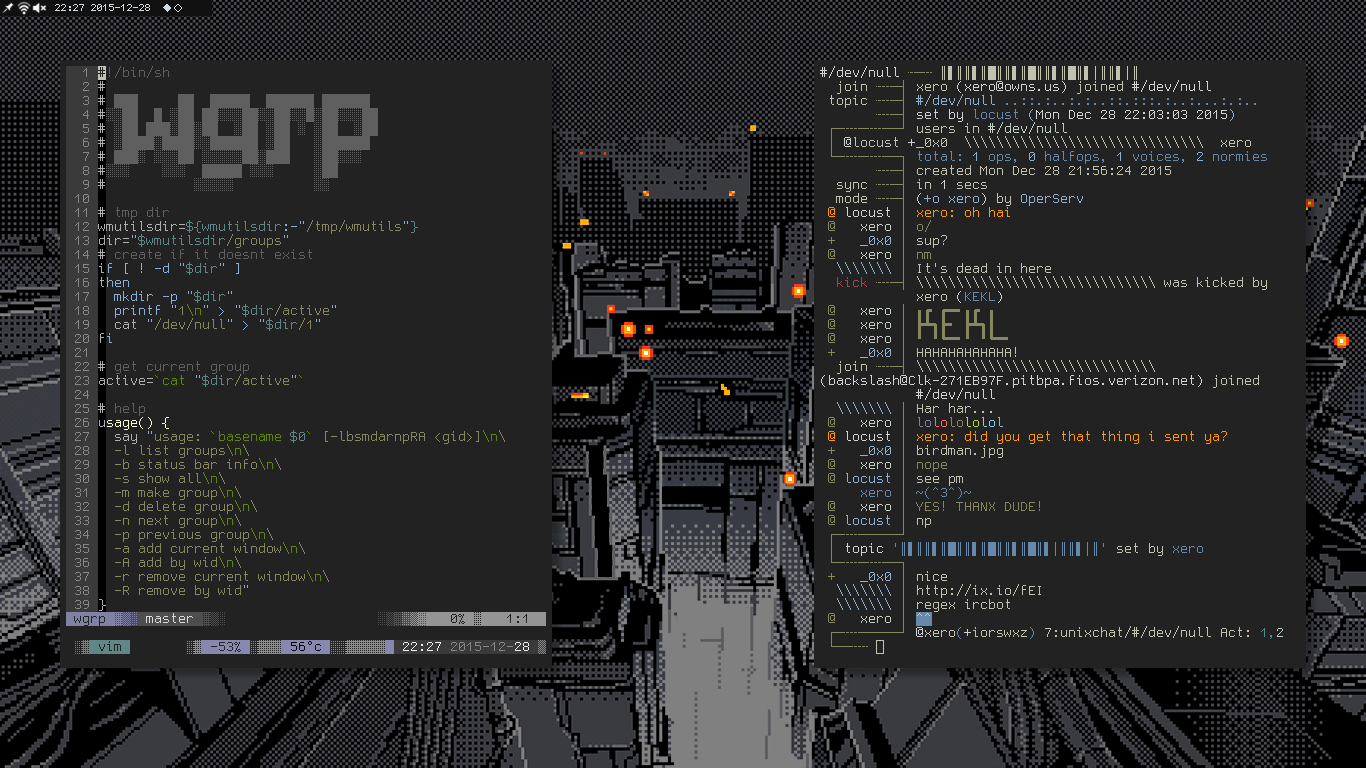The width and height of the screenshot is (1366, 768).
Task: Click the IRC message input cursor
Action: point(880,647)
